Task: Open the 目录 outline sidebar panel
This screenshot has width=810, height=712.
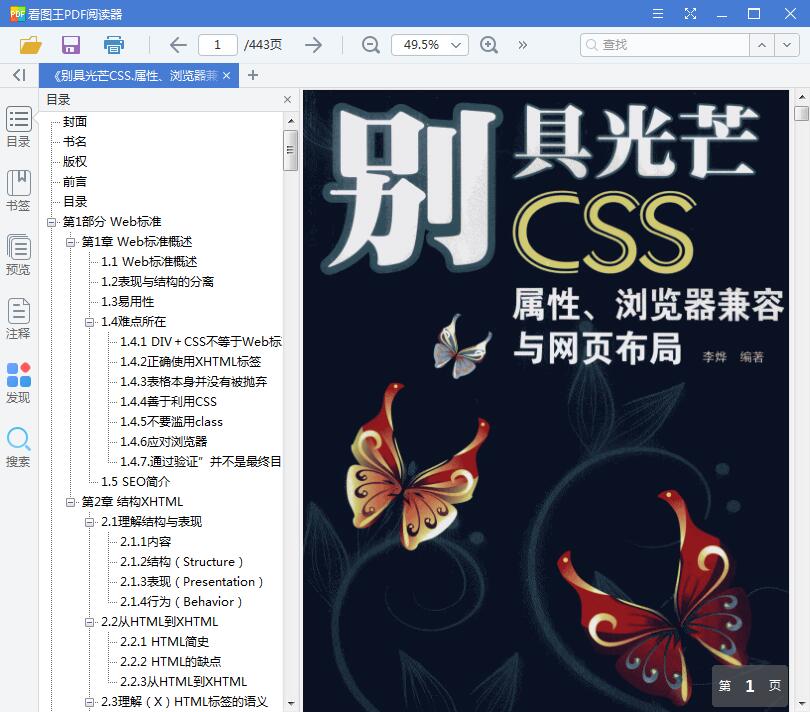Action: (x=19, y=127)
